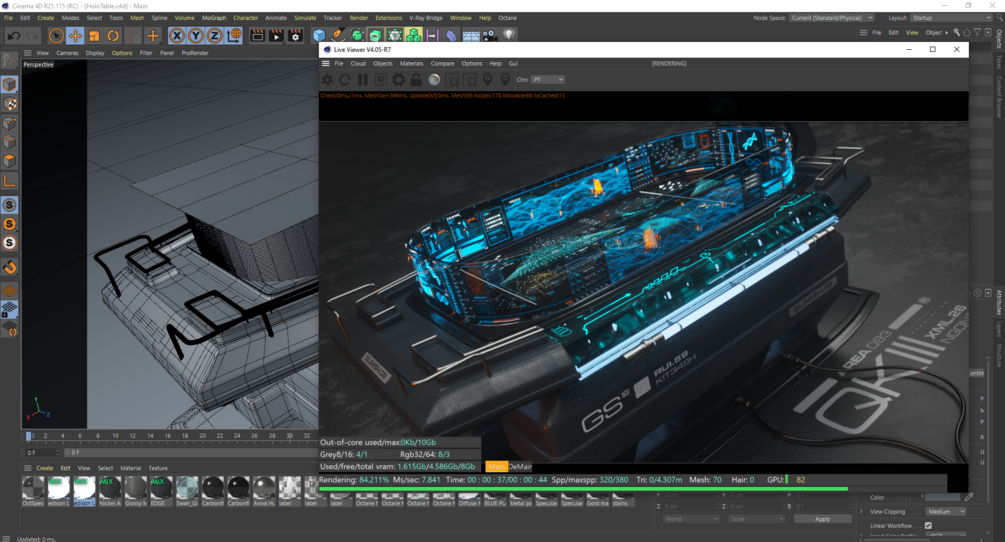
Task: Click the Undo arrow icon
Action: pyautogui.click(x=13, y=36)
